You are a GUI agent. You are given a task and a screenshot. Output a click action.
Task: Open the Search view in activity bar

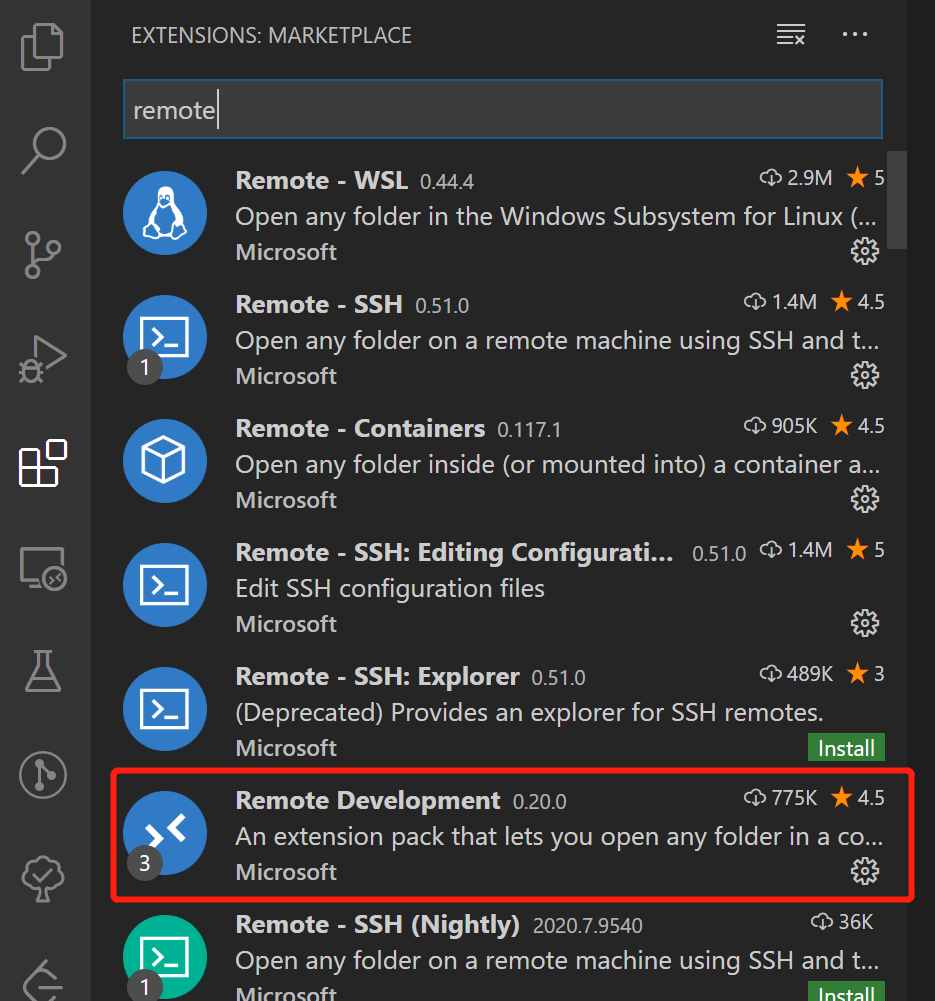pyautogui.click(x=43, y=150)
